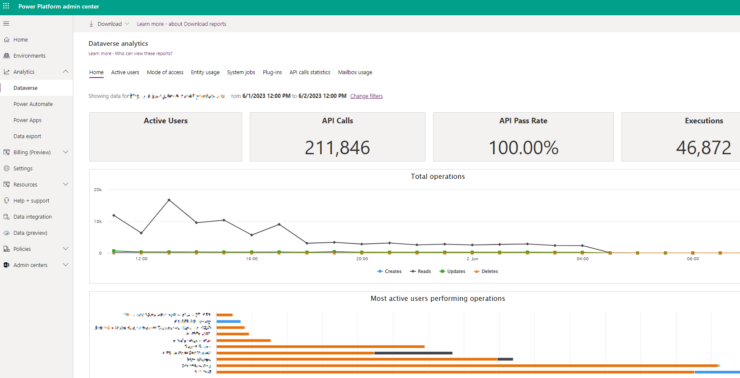Click the Data integration icon
The image size is (740, 378).
7,217
